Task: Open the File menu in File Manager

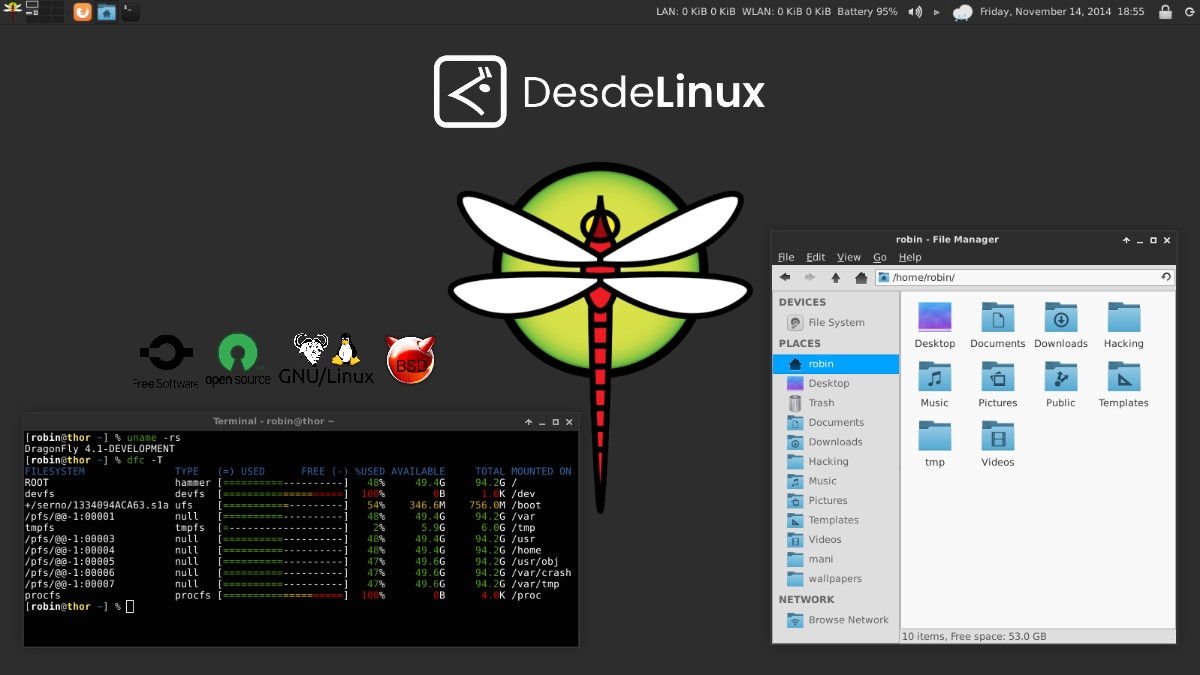Action: 786,257
